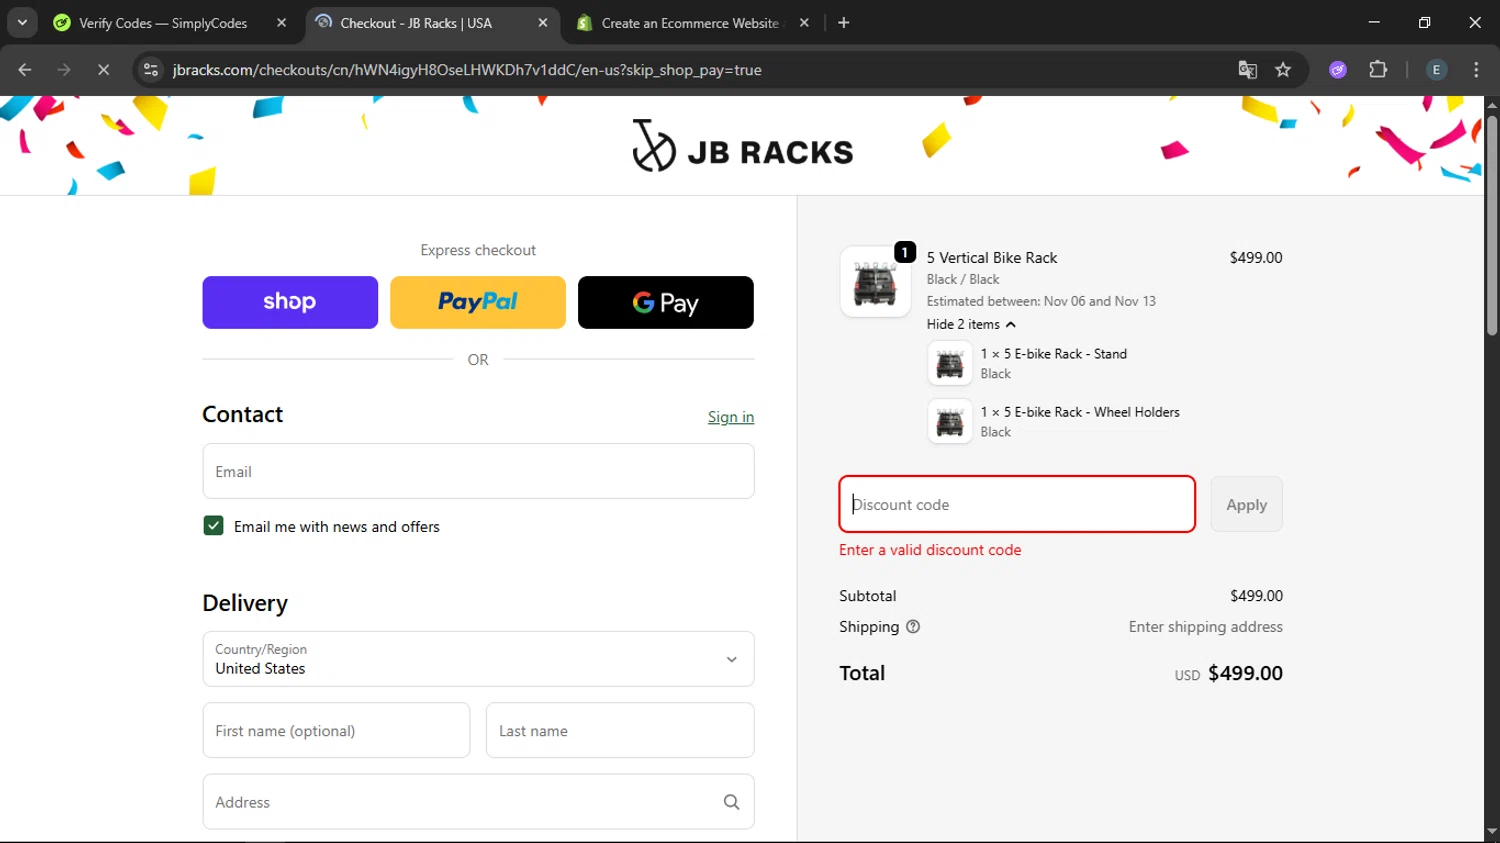1500x843 pixels.
Task: Stop loading the page
Action: (x=103, y=70)
